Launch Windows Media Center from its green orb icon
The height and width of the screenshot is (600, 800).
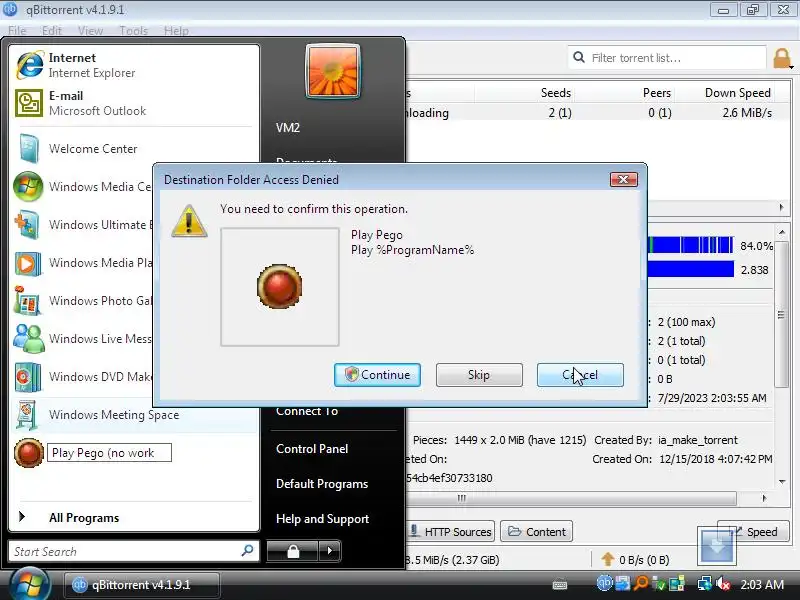(28, 186)
